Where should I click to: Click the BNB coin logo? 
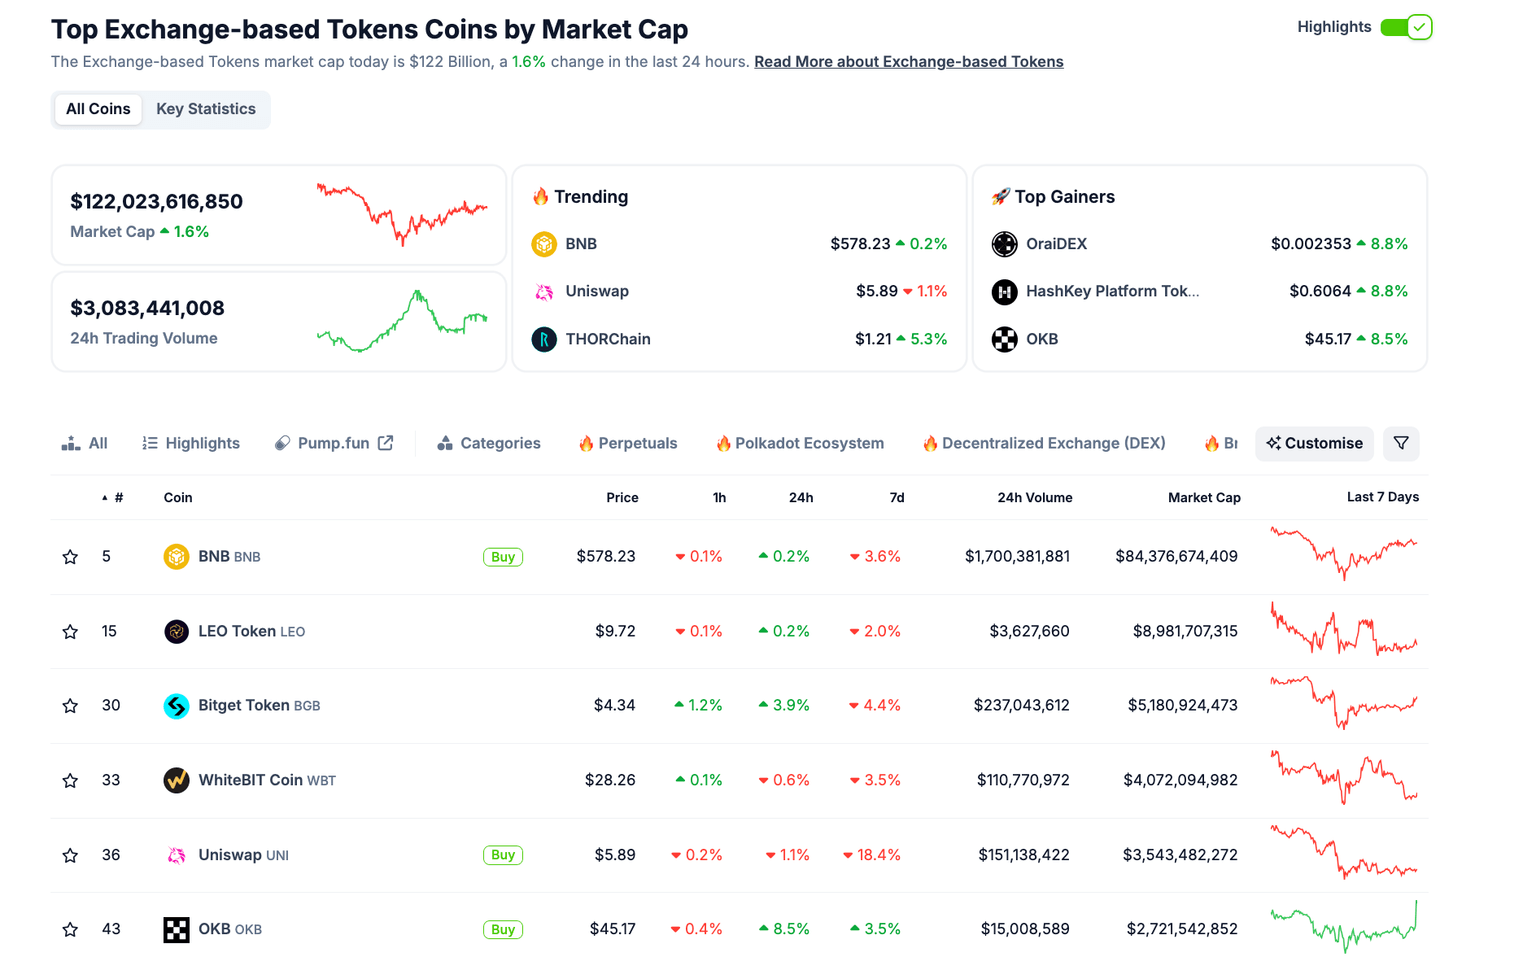coord(176,556)
